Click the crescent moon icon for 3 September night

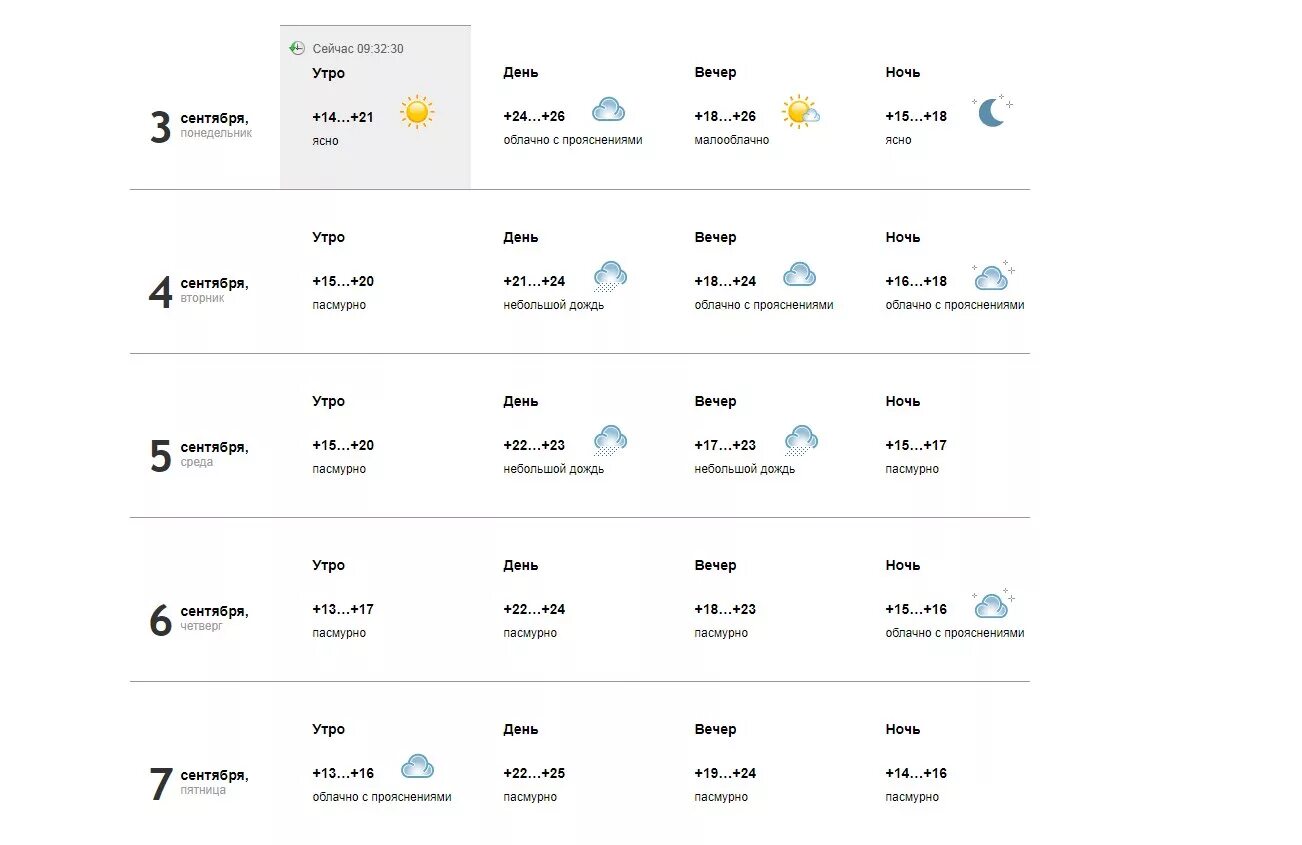[991, 111]
